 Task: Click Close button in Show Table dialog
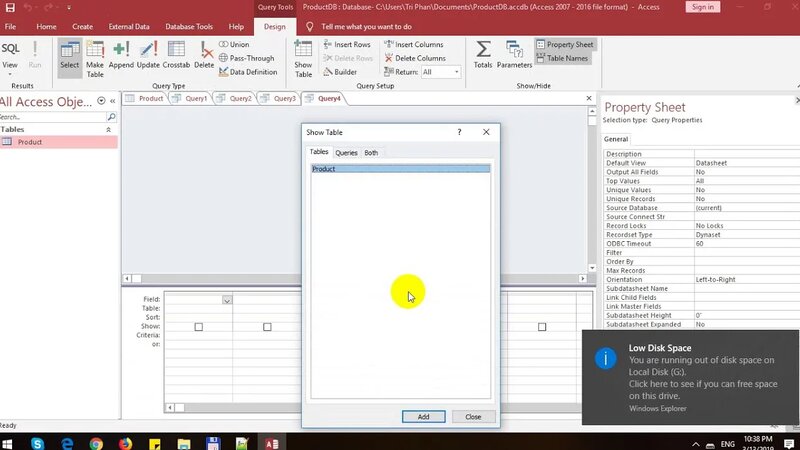tap(473, 417)
